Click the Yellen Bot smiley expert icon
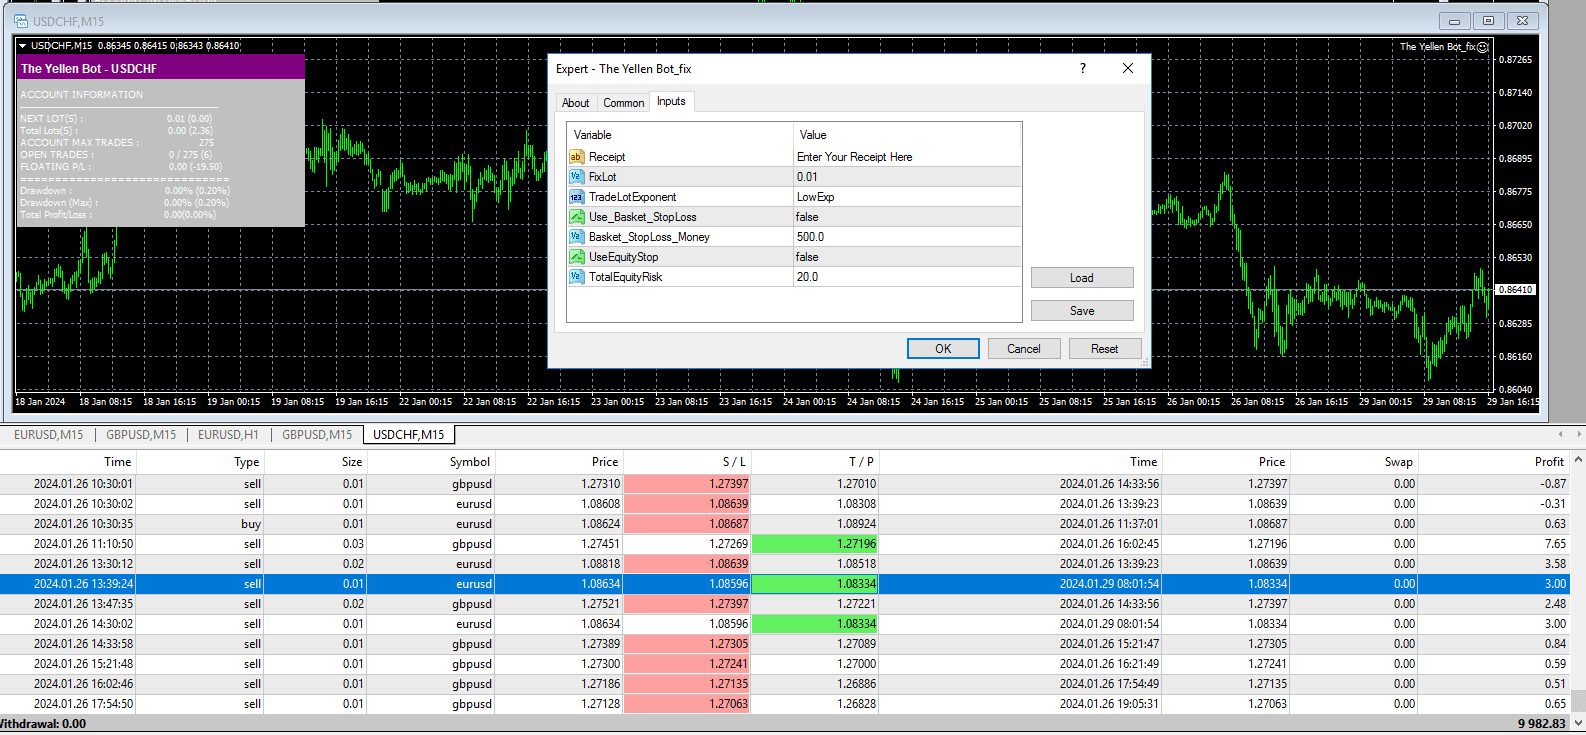1586x735 pixels. click(x=1483, y=47)
